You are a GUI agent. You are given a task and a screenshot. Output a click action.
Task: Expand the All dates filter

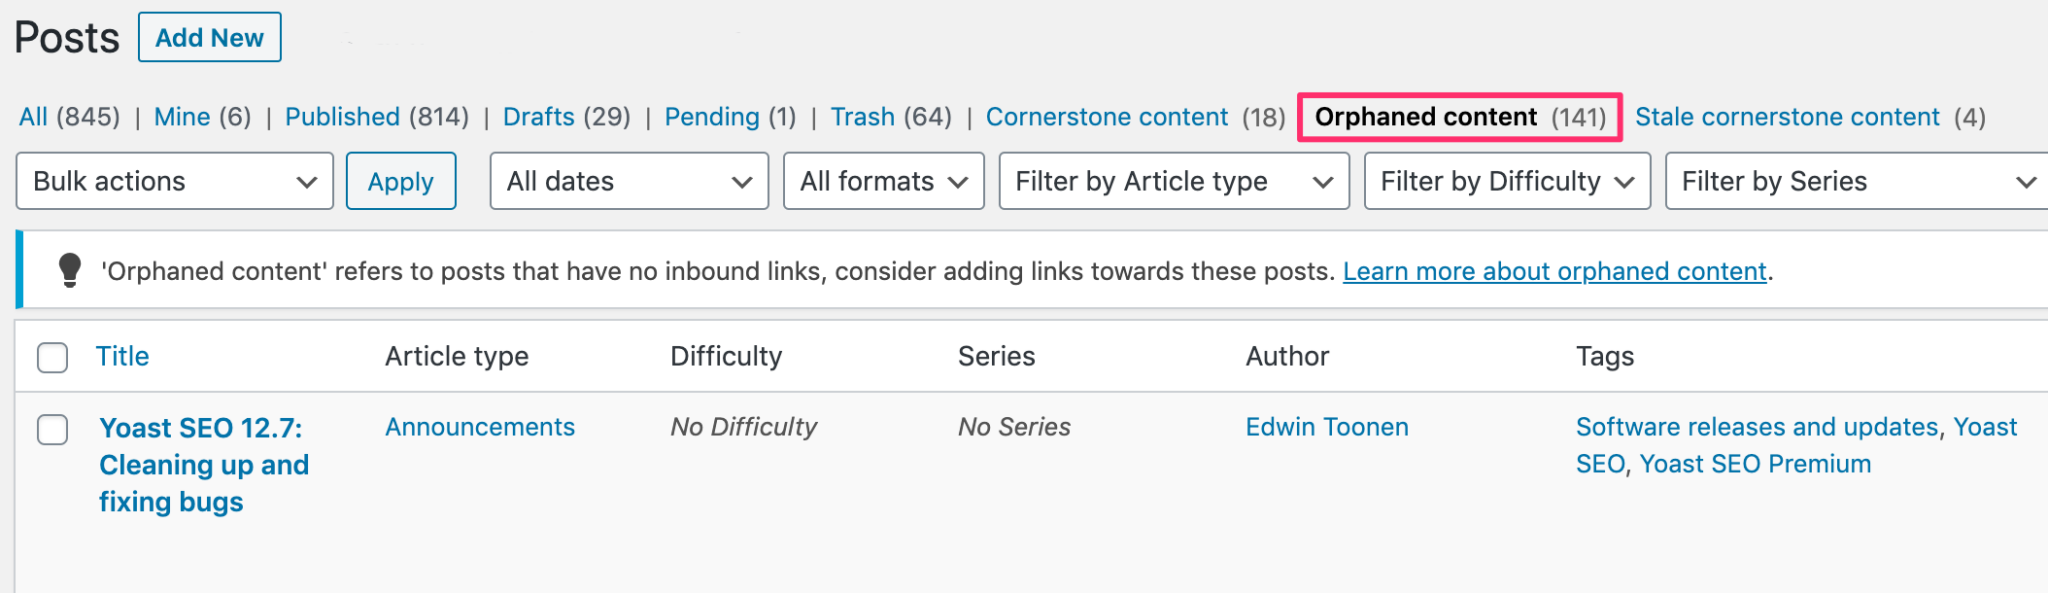(629, 181)
